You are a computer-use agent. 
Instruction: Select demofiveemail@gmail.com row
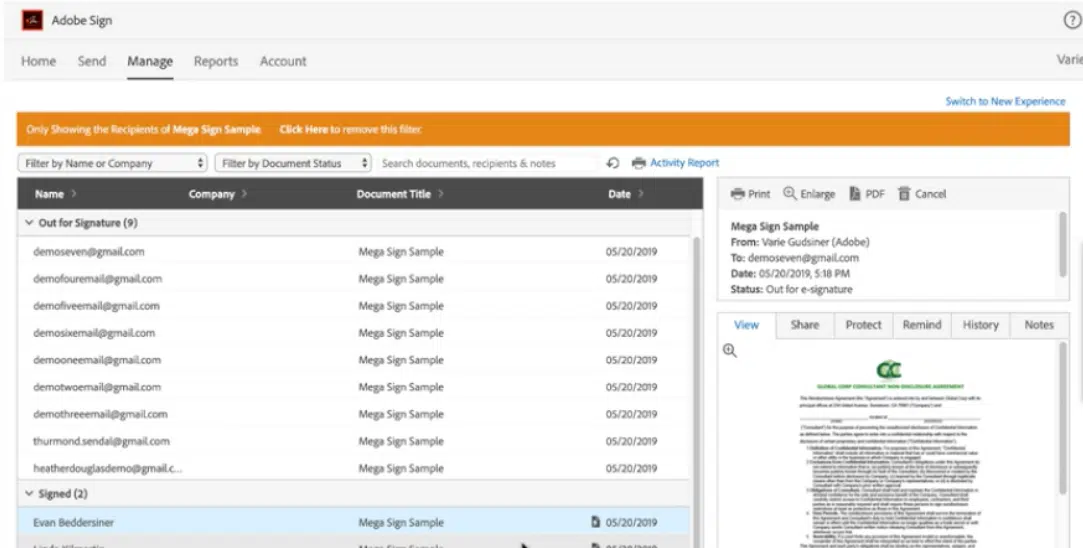click(354, 305)
